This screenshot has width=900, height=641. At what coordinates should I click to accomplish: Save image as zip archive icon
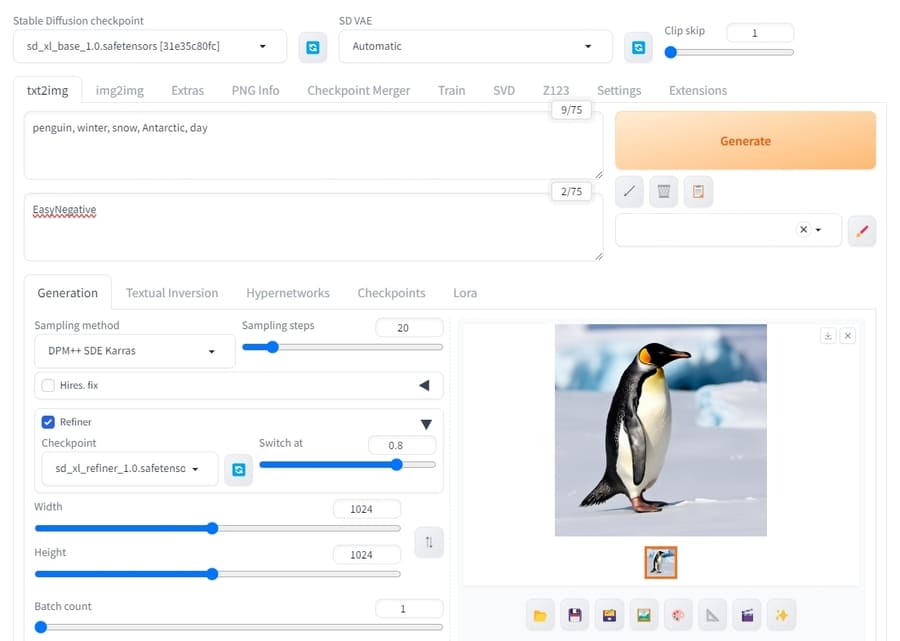pos(609,615)
